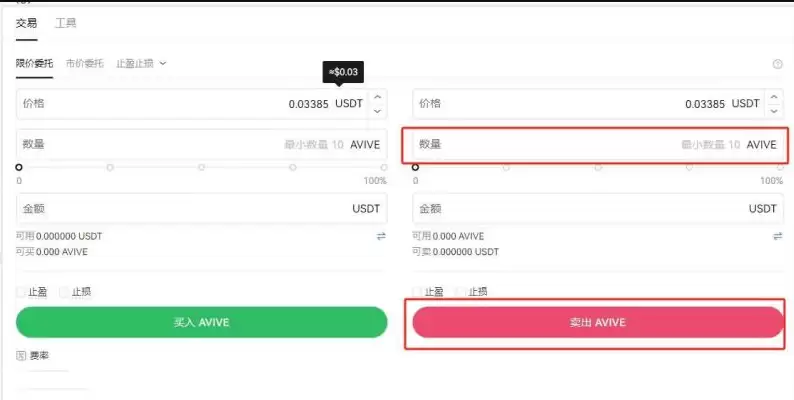Decrease the buy price with down arrow
Screen dimensions: 794x400
377,110
